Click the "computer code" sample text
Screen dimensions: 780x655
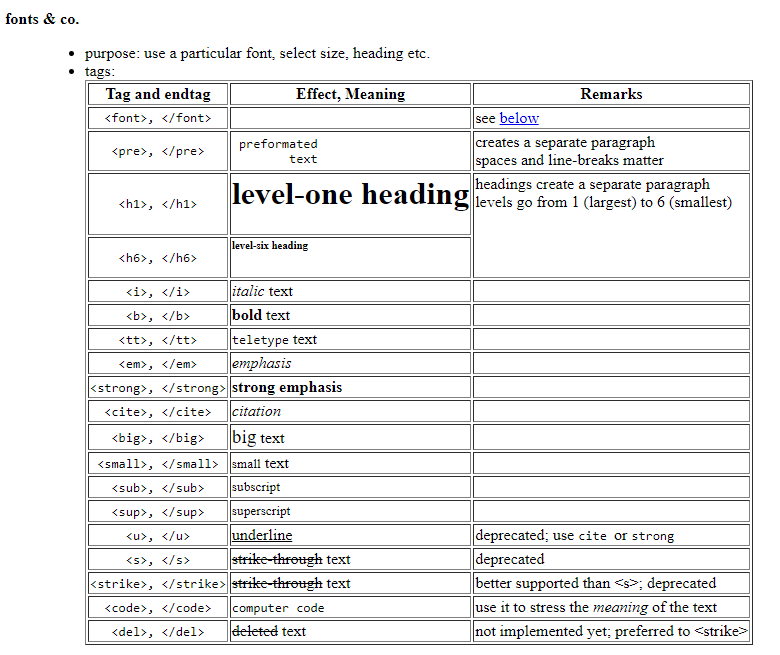[x=278, y=608]
